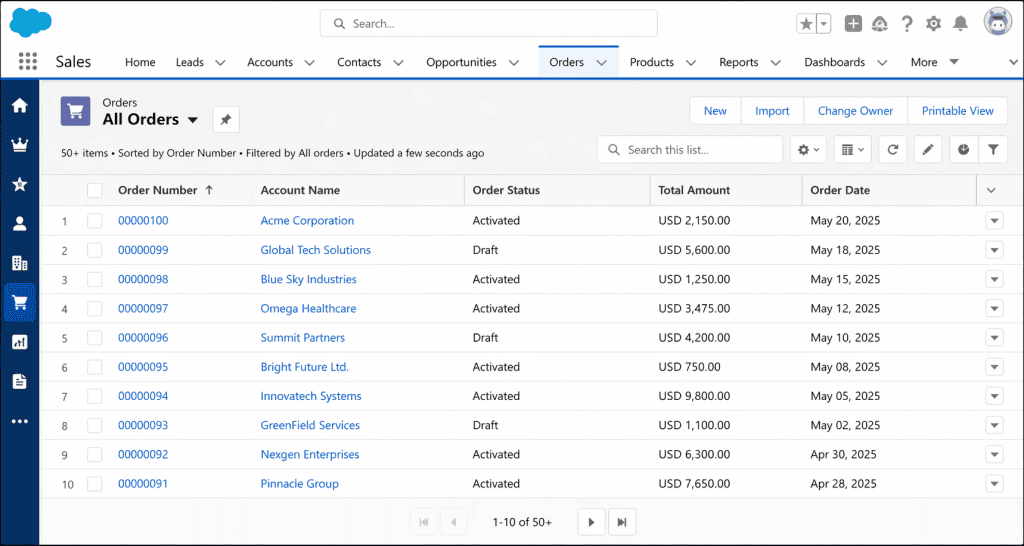
Task: Open Innovatech Systems account link
Action: click(x=311, y=396)
